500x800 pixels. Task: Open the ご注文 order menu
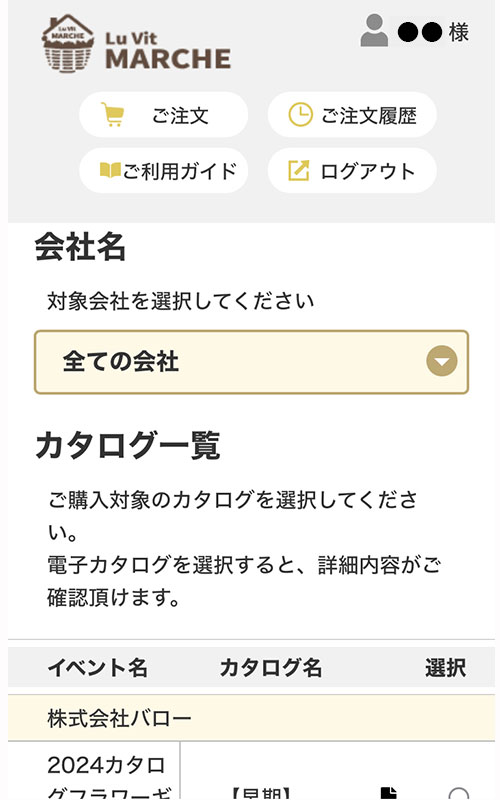pos(163,114)
